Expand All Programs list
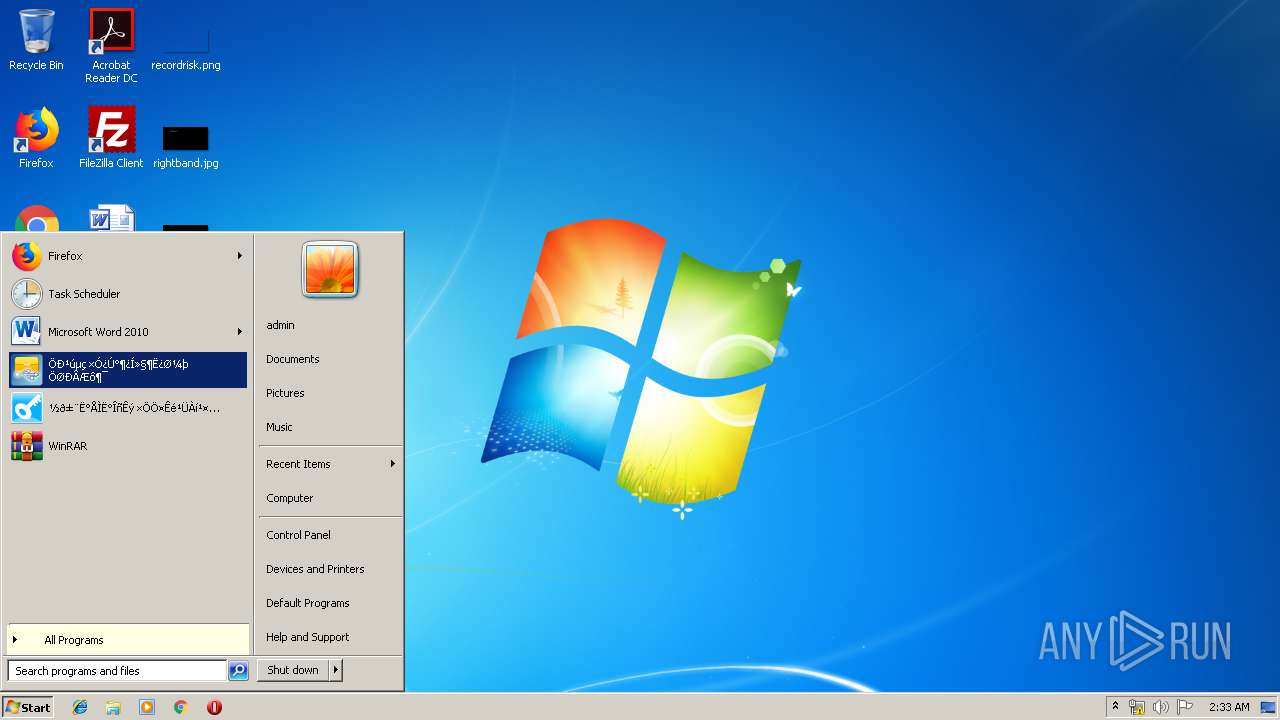This screenshot has height=720, width=1280. pyautogui.click(x=128, y=640)
